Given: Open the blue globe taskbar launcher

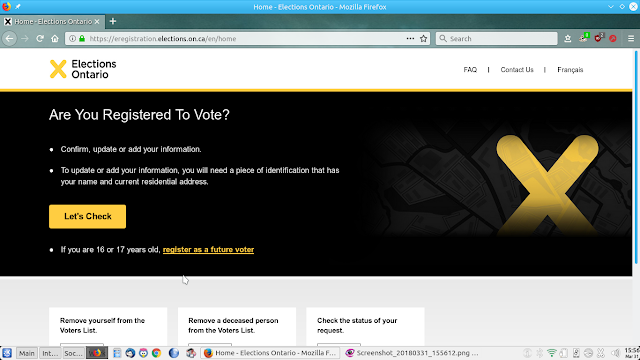Looking at the screenshot, I should (x=174, y=353).
